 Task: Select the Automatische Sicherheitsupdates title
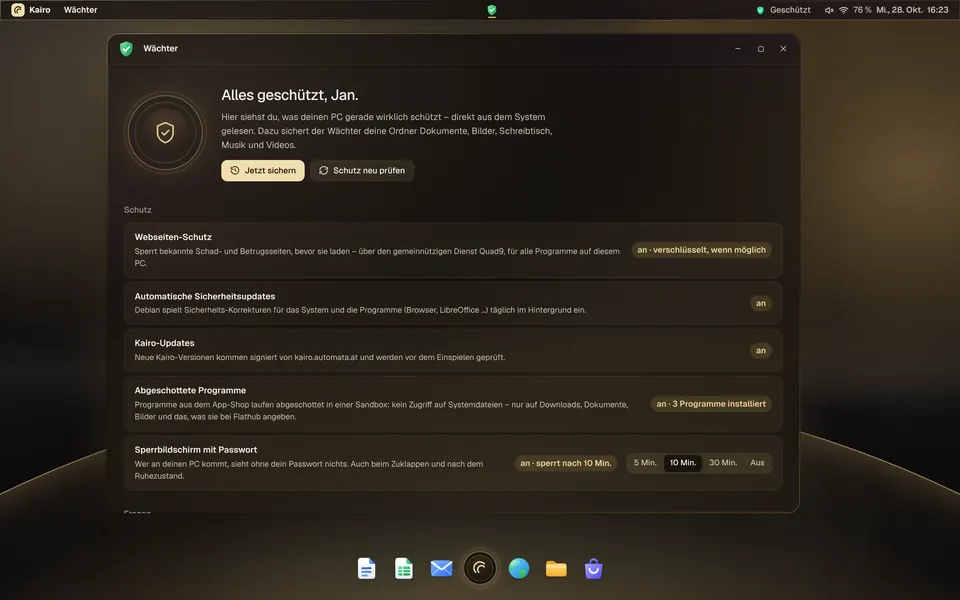(x=205, y=296)
